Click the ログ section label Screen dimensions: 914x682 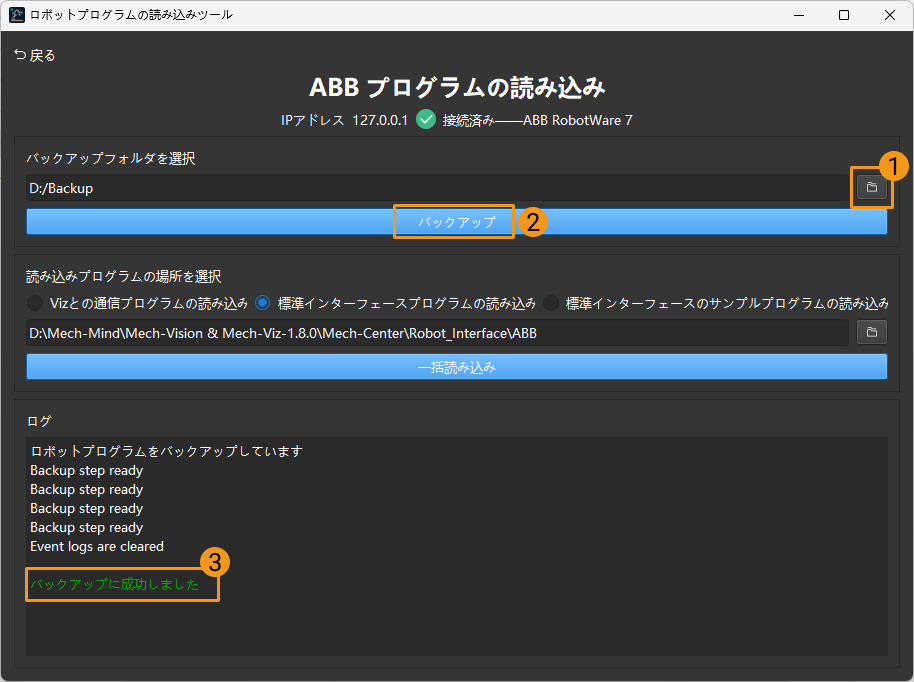[39, 421]
